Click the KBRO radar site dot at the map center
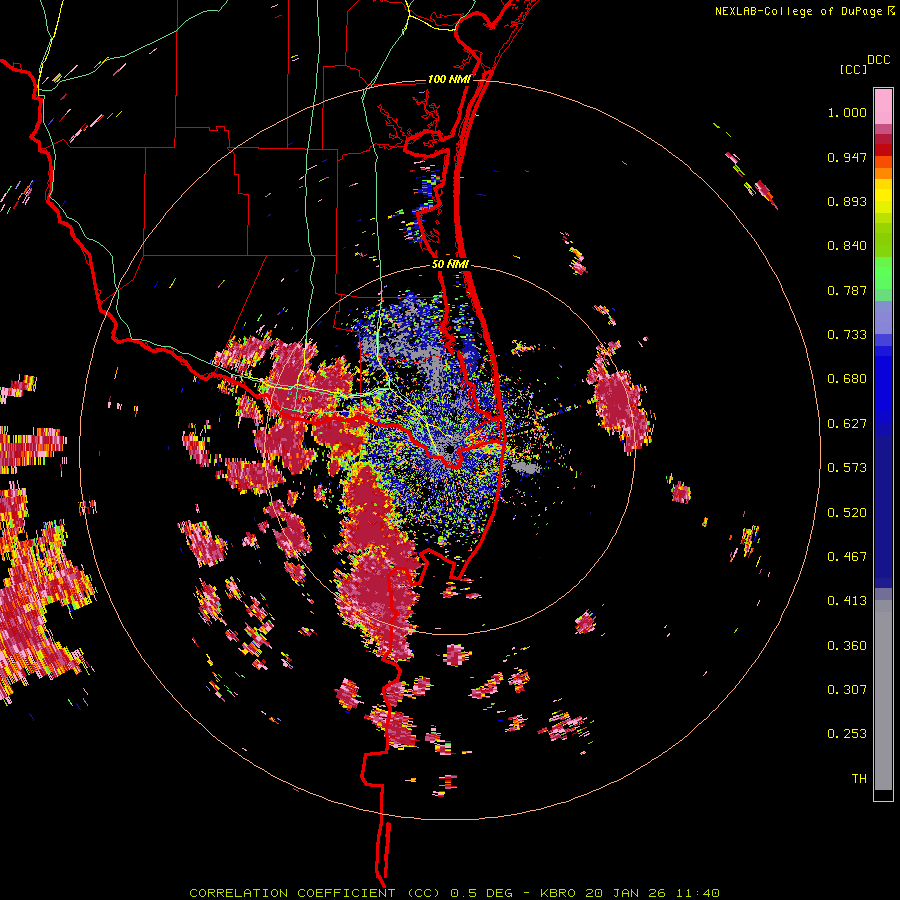 coord(449,449)
